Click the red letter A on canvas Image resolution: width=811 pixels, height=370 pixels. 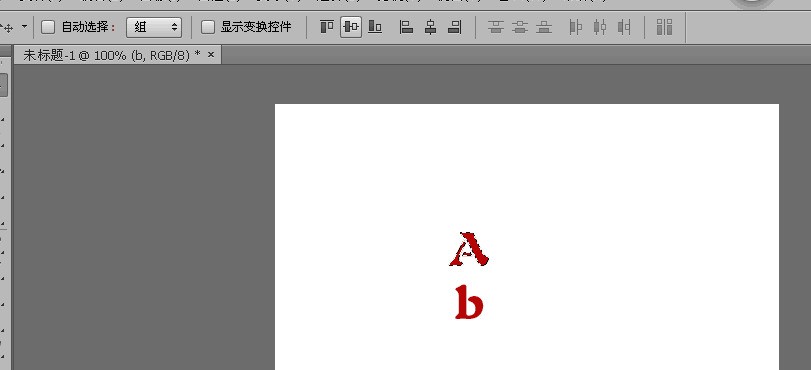(x=469, y=249)
